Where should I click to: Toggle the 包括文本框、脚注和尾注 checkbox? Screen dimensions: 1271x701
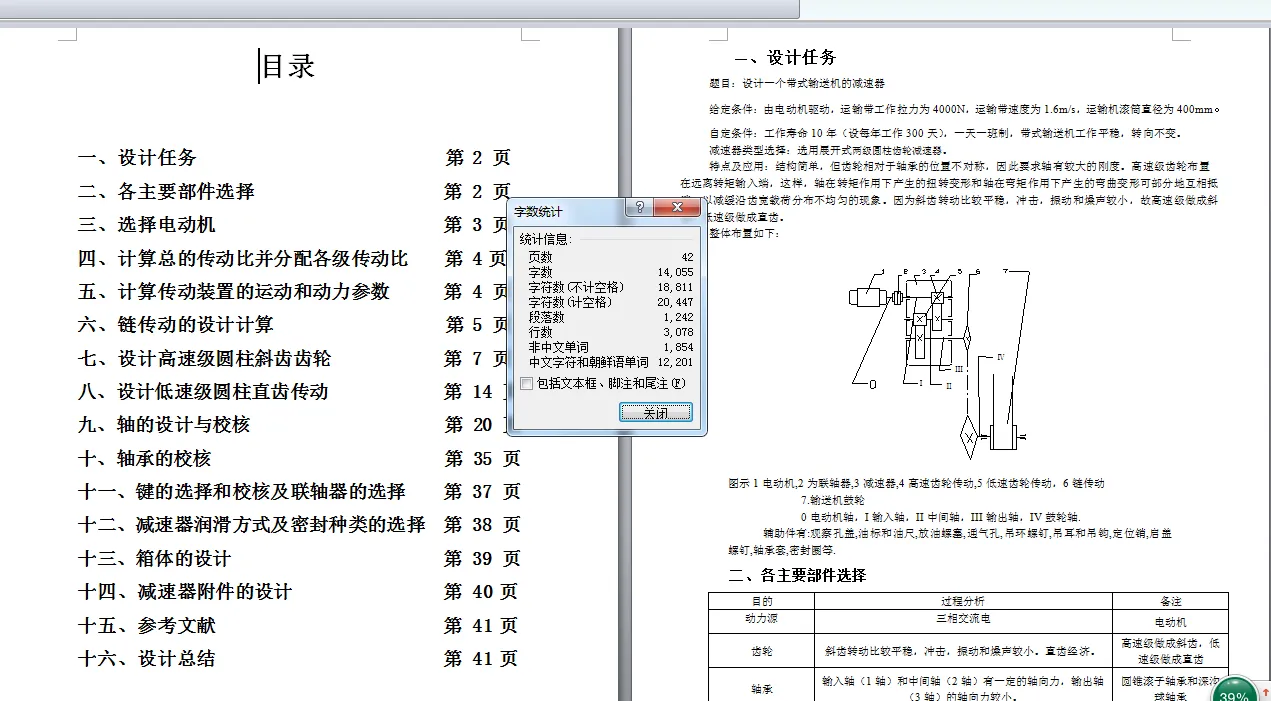click(x=525, y=384)
